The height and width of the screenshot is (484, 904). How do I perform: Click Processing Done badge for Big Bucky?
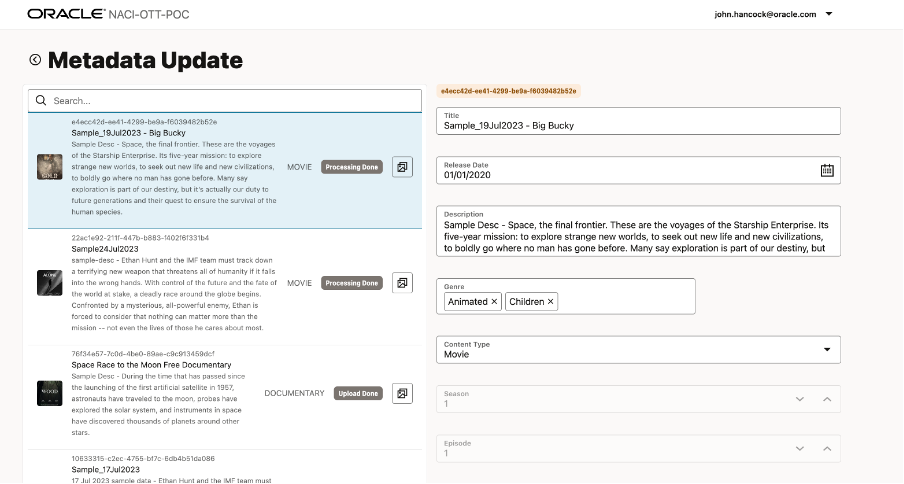(x=352, y=167)
